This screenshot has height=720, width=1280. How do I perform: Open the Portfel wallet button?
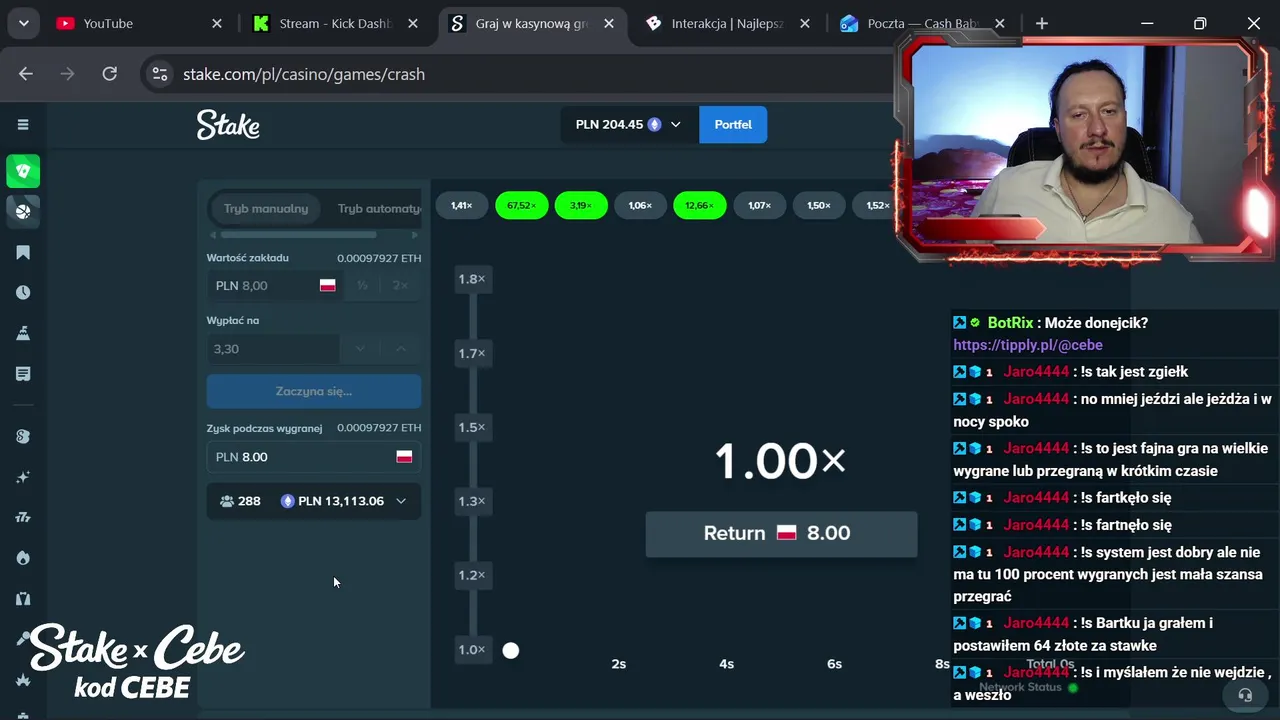pos(733,124)
